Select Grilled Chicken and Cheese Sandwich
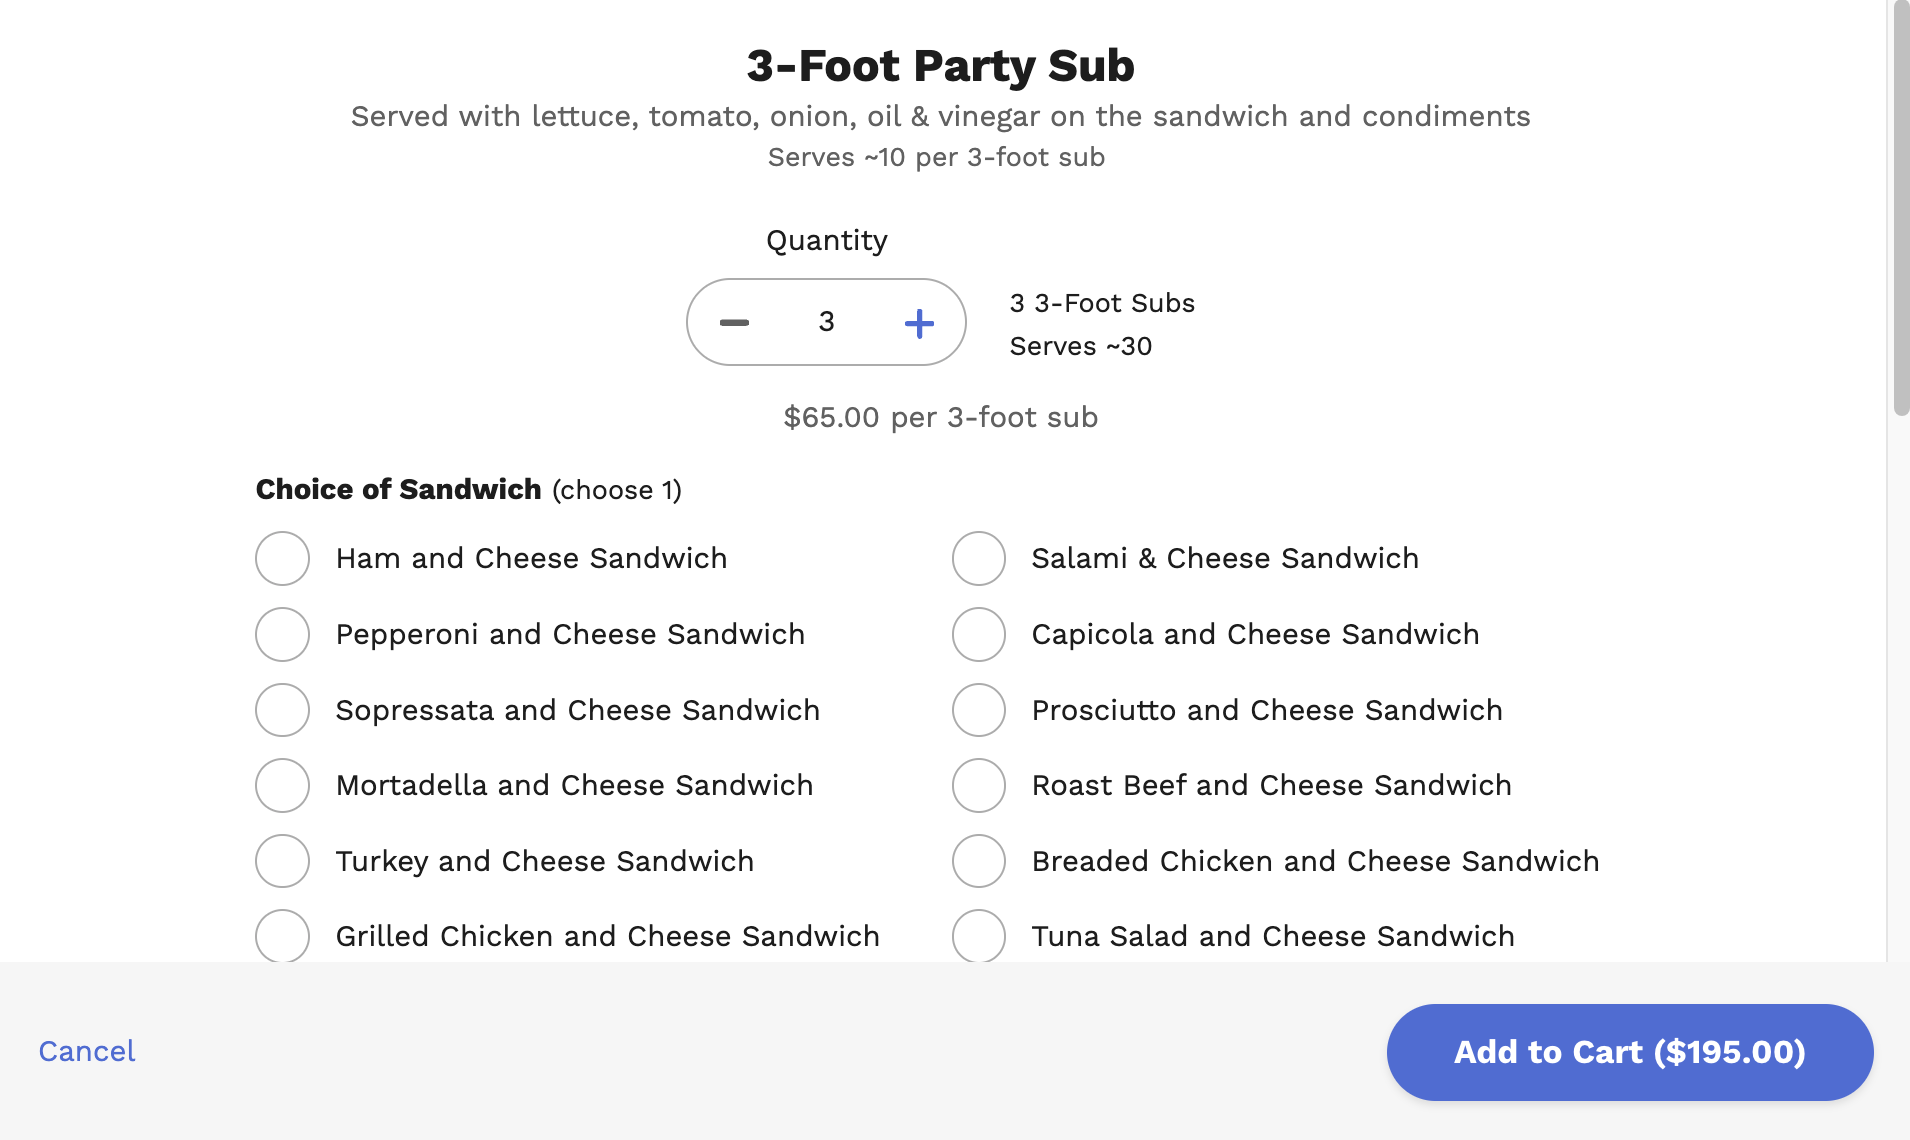Viewport: 1910px width, 1140px height. coord(282,936)
